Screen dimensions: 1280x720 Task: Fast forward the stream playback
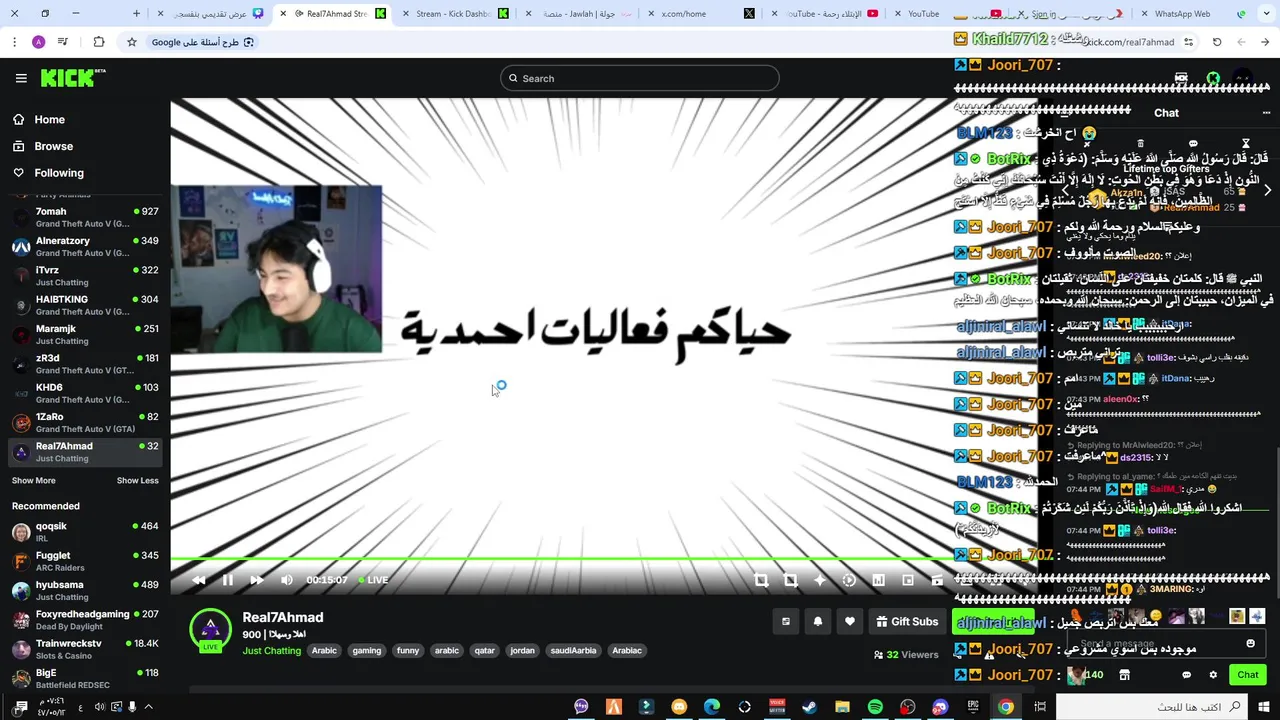pos(257,580)
